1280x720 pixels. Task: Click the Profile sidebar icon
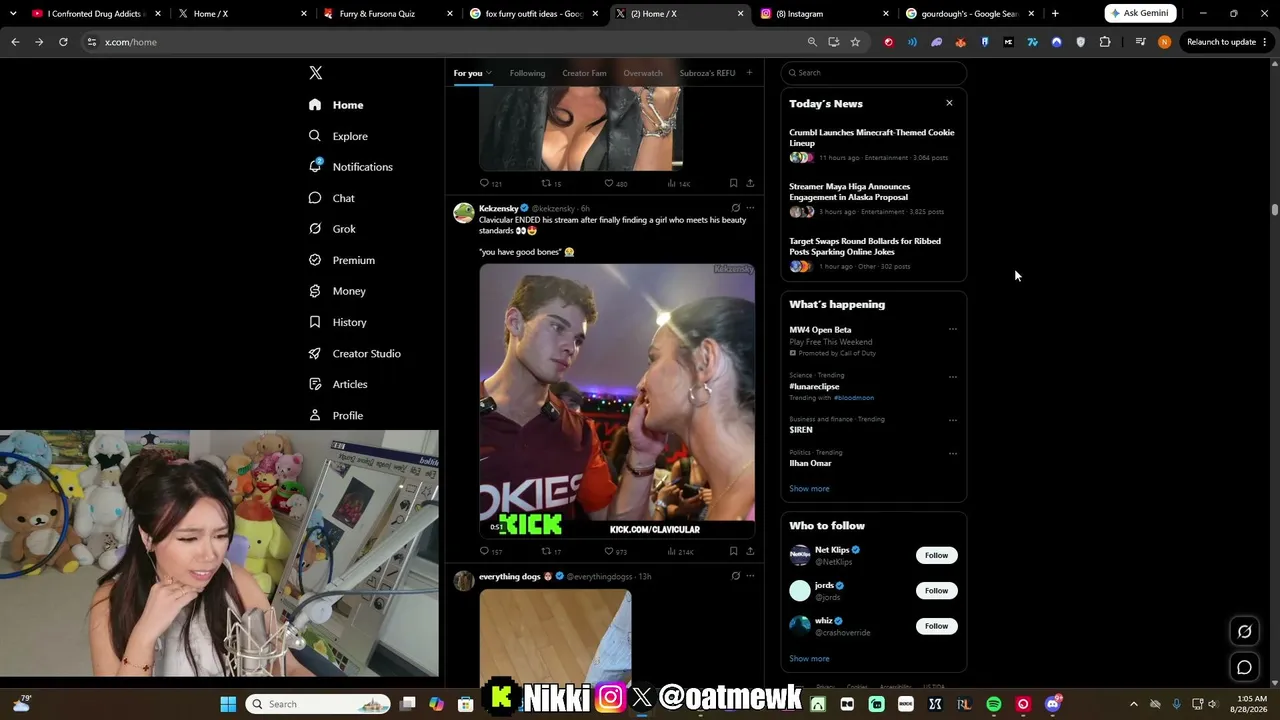[315, 415]
